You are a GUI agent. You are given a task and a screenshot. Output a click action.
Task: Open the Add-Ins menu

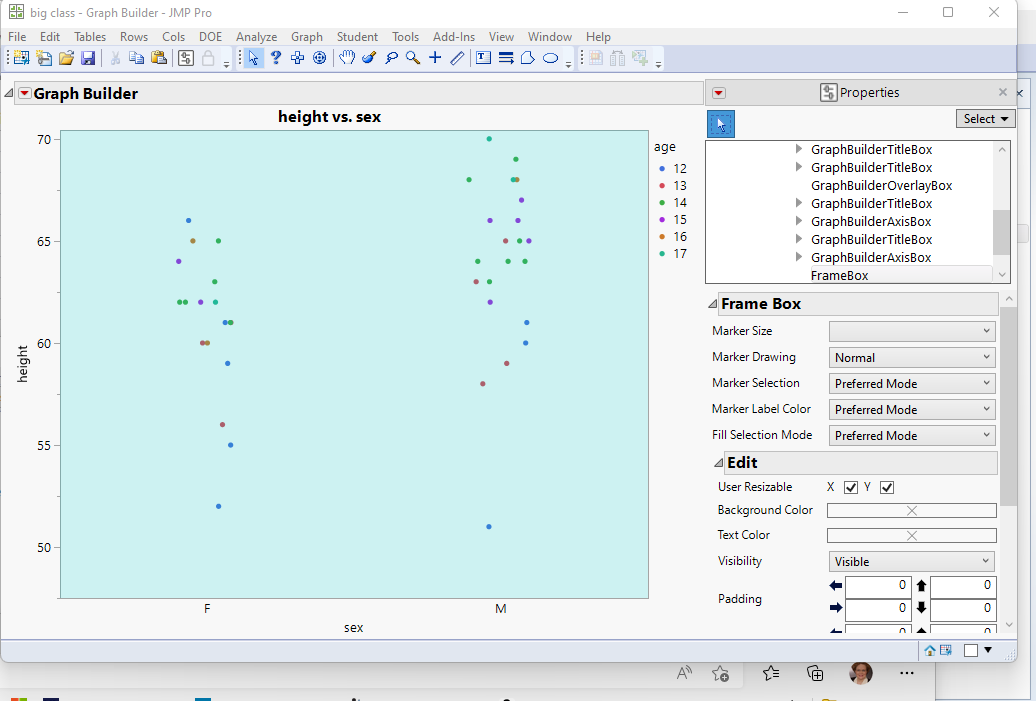(x=454, y=37)
